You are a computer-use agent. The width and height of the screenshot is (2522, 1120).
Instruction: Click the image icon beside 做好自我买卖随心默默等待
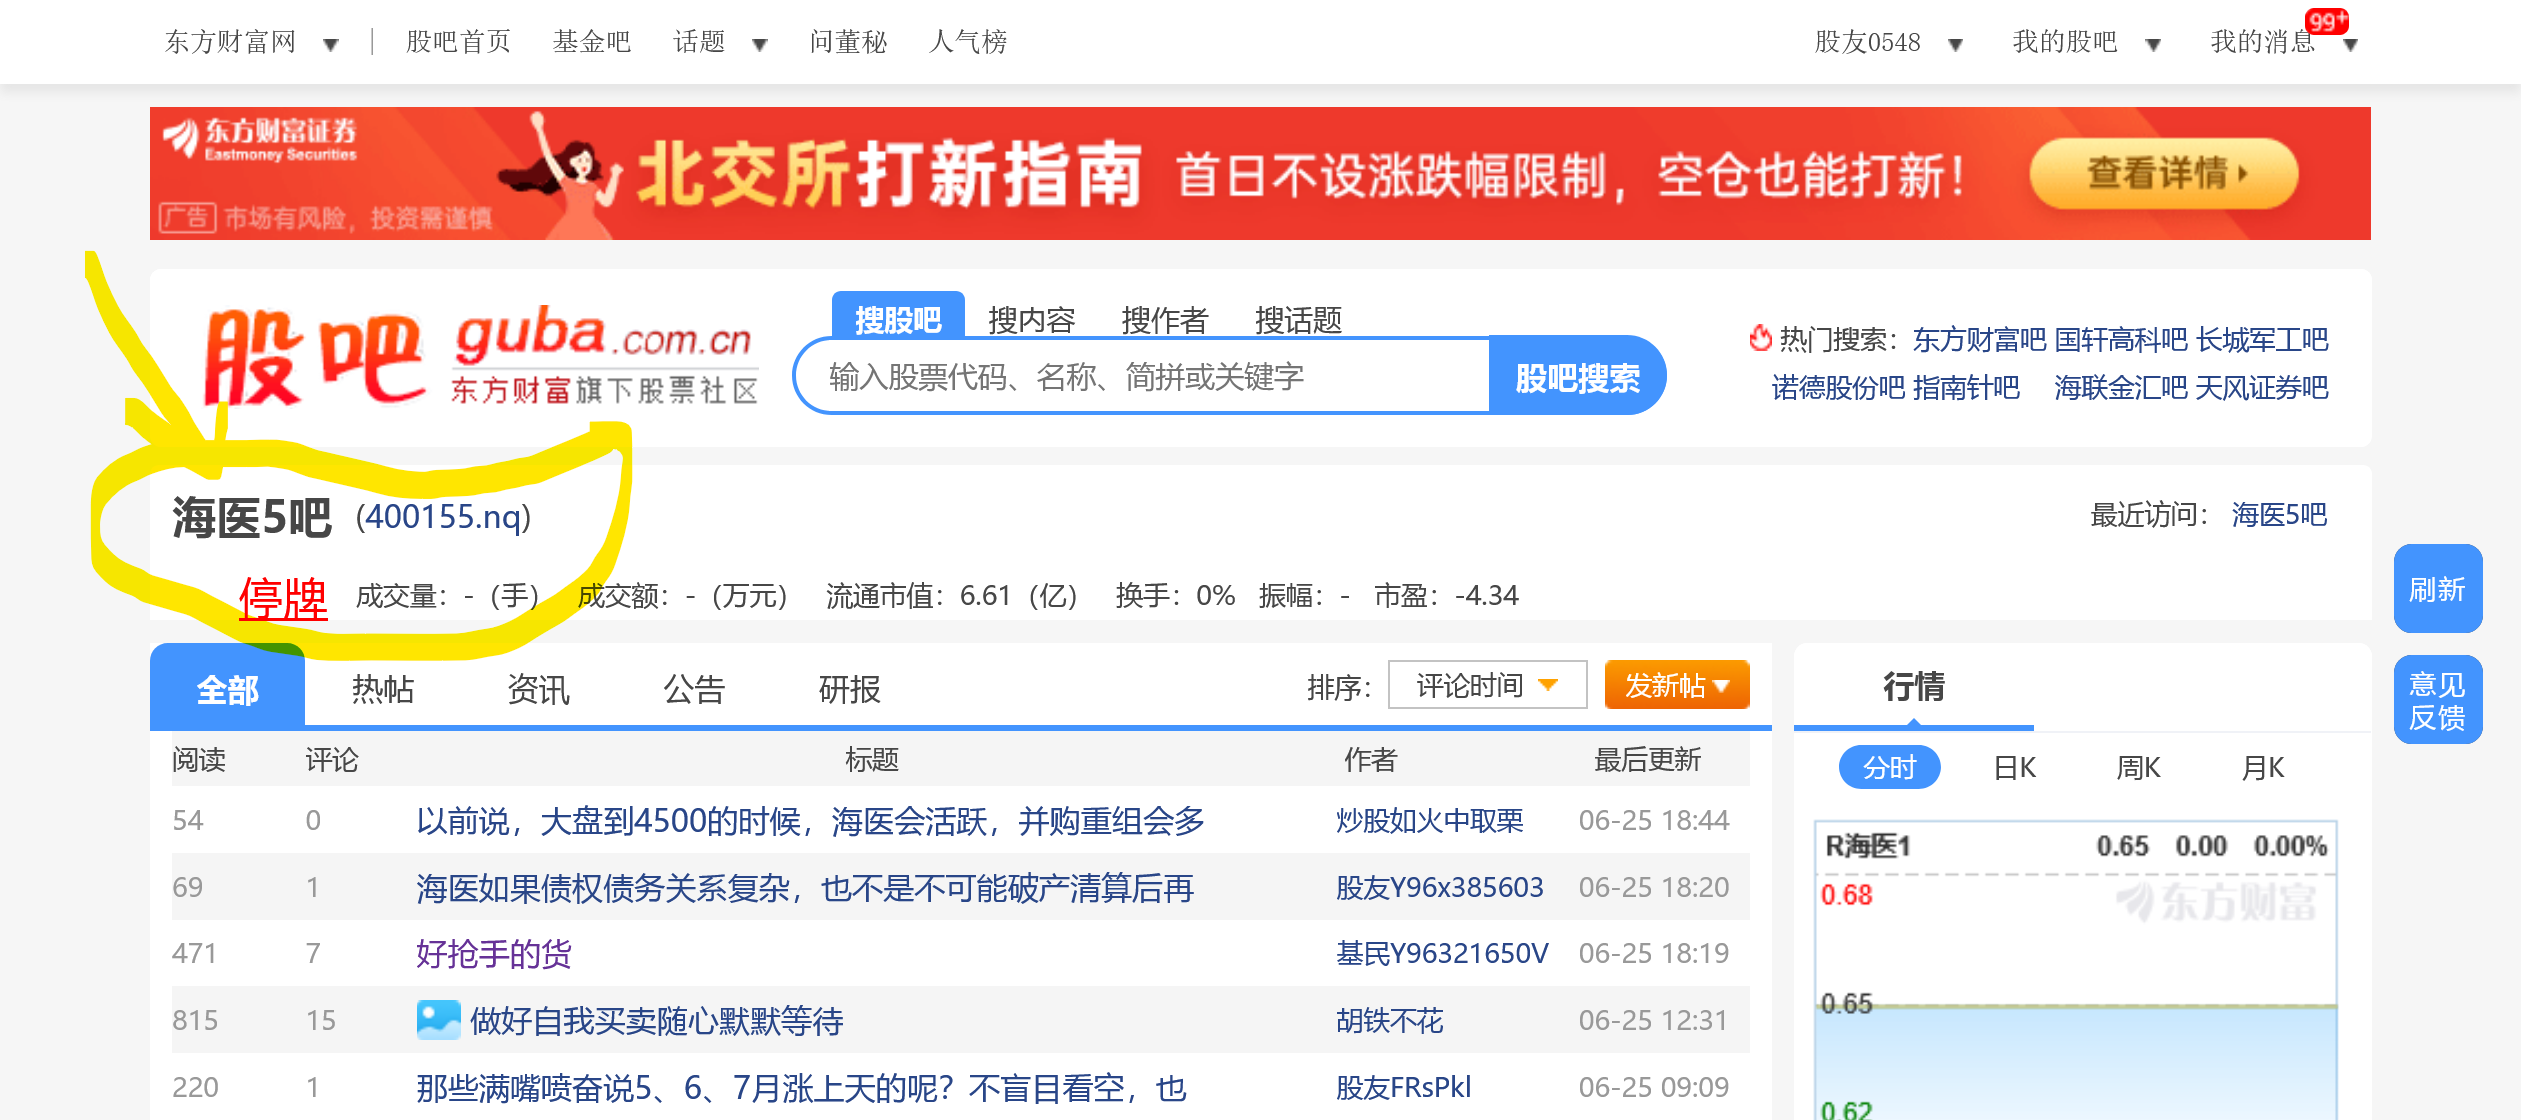point(438,1020)
